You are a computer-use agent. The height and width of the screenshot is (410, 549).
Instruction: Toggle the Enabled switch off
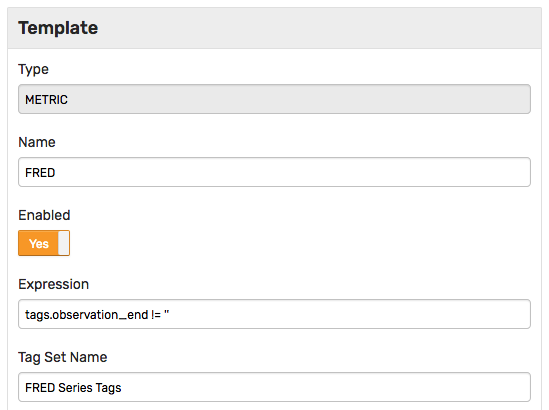44,243
